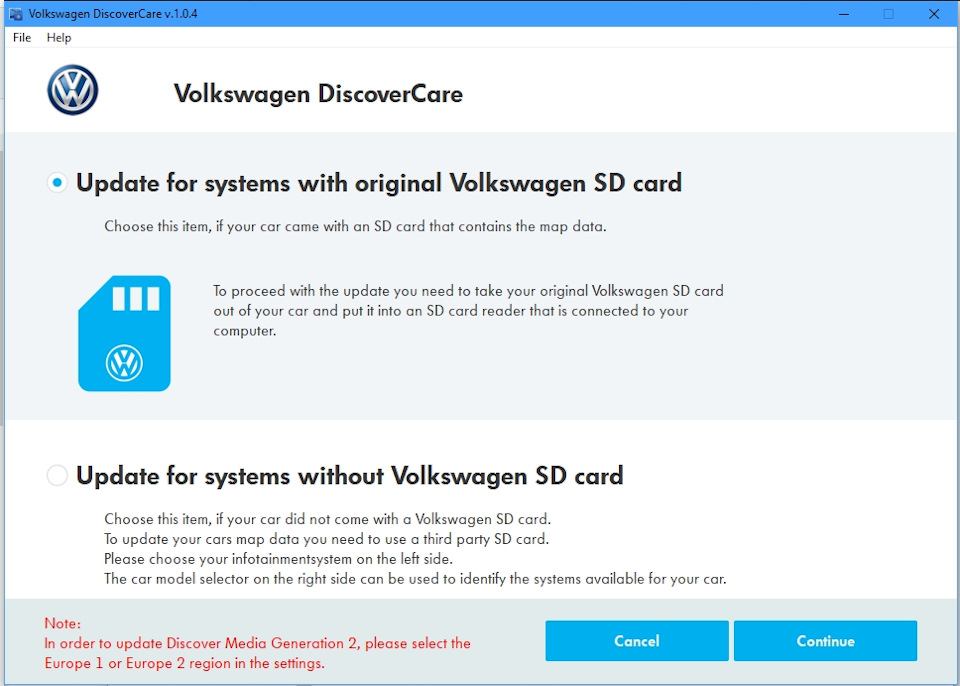Click heading 'Update for systems with original Volkswagen SD card'
Viewport: 960px width, 686px height.
tap(379, 183)
